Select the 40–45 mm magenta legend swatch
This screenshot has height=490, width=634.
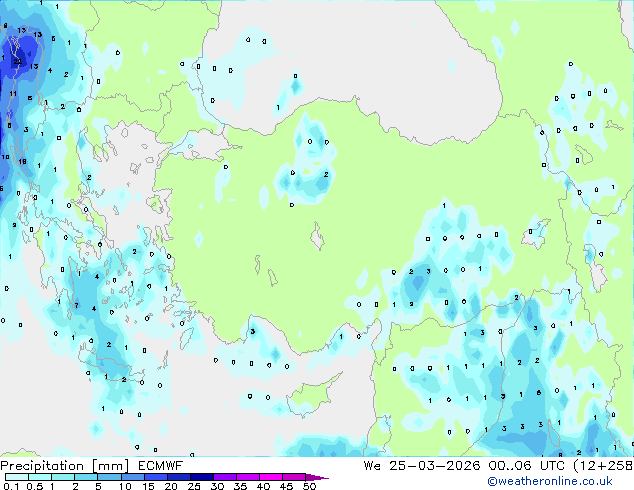tap(271, 477)
